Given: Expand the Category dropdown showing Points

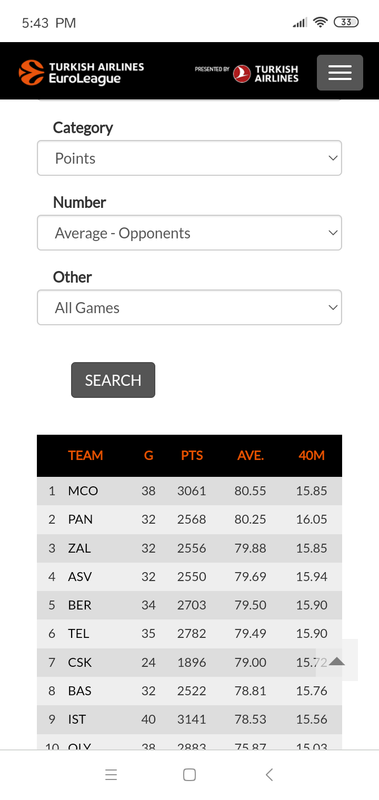Looking at the screenshot, I should [x=189, y=158].
